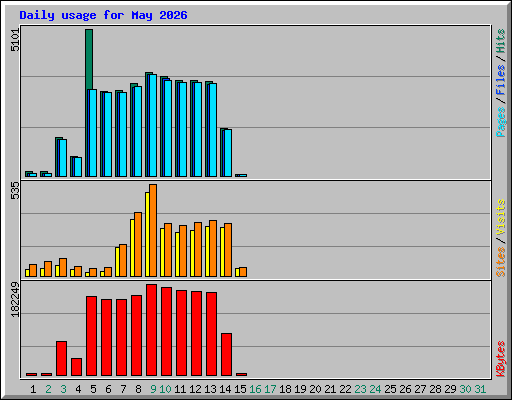Click day 20 on the x-axis
The width and height of the screenshot is (512, 400).
(x=315, y=389)
